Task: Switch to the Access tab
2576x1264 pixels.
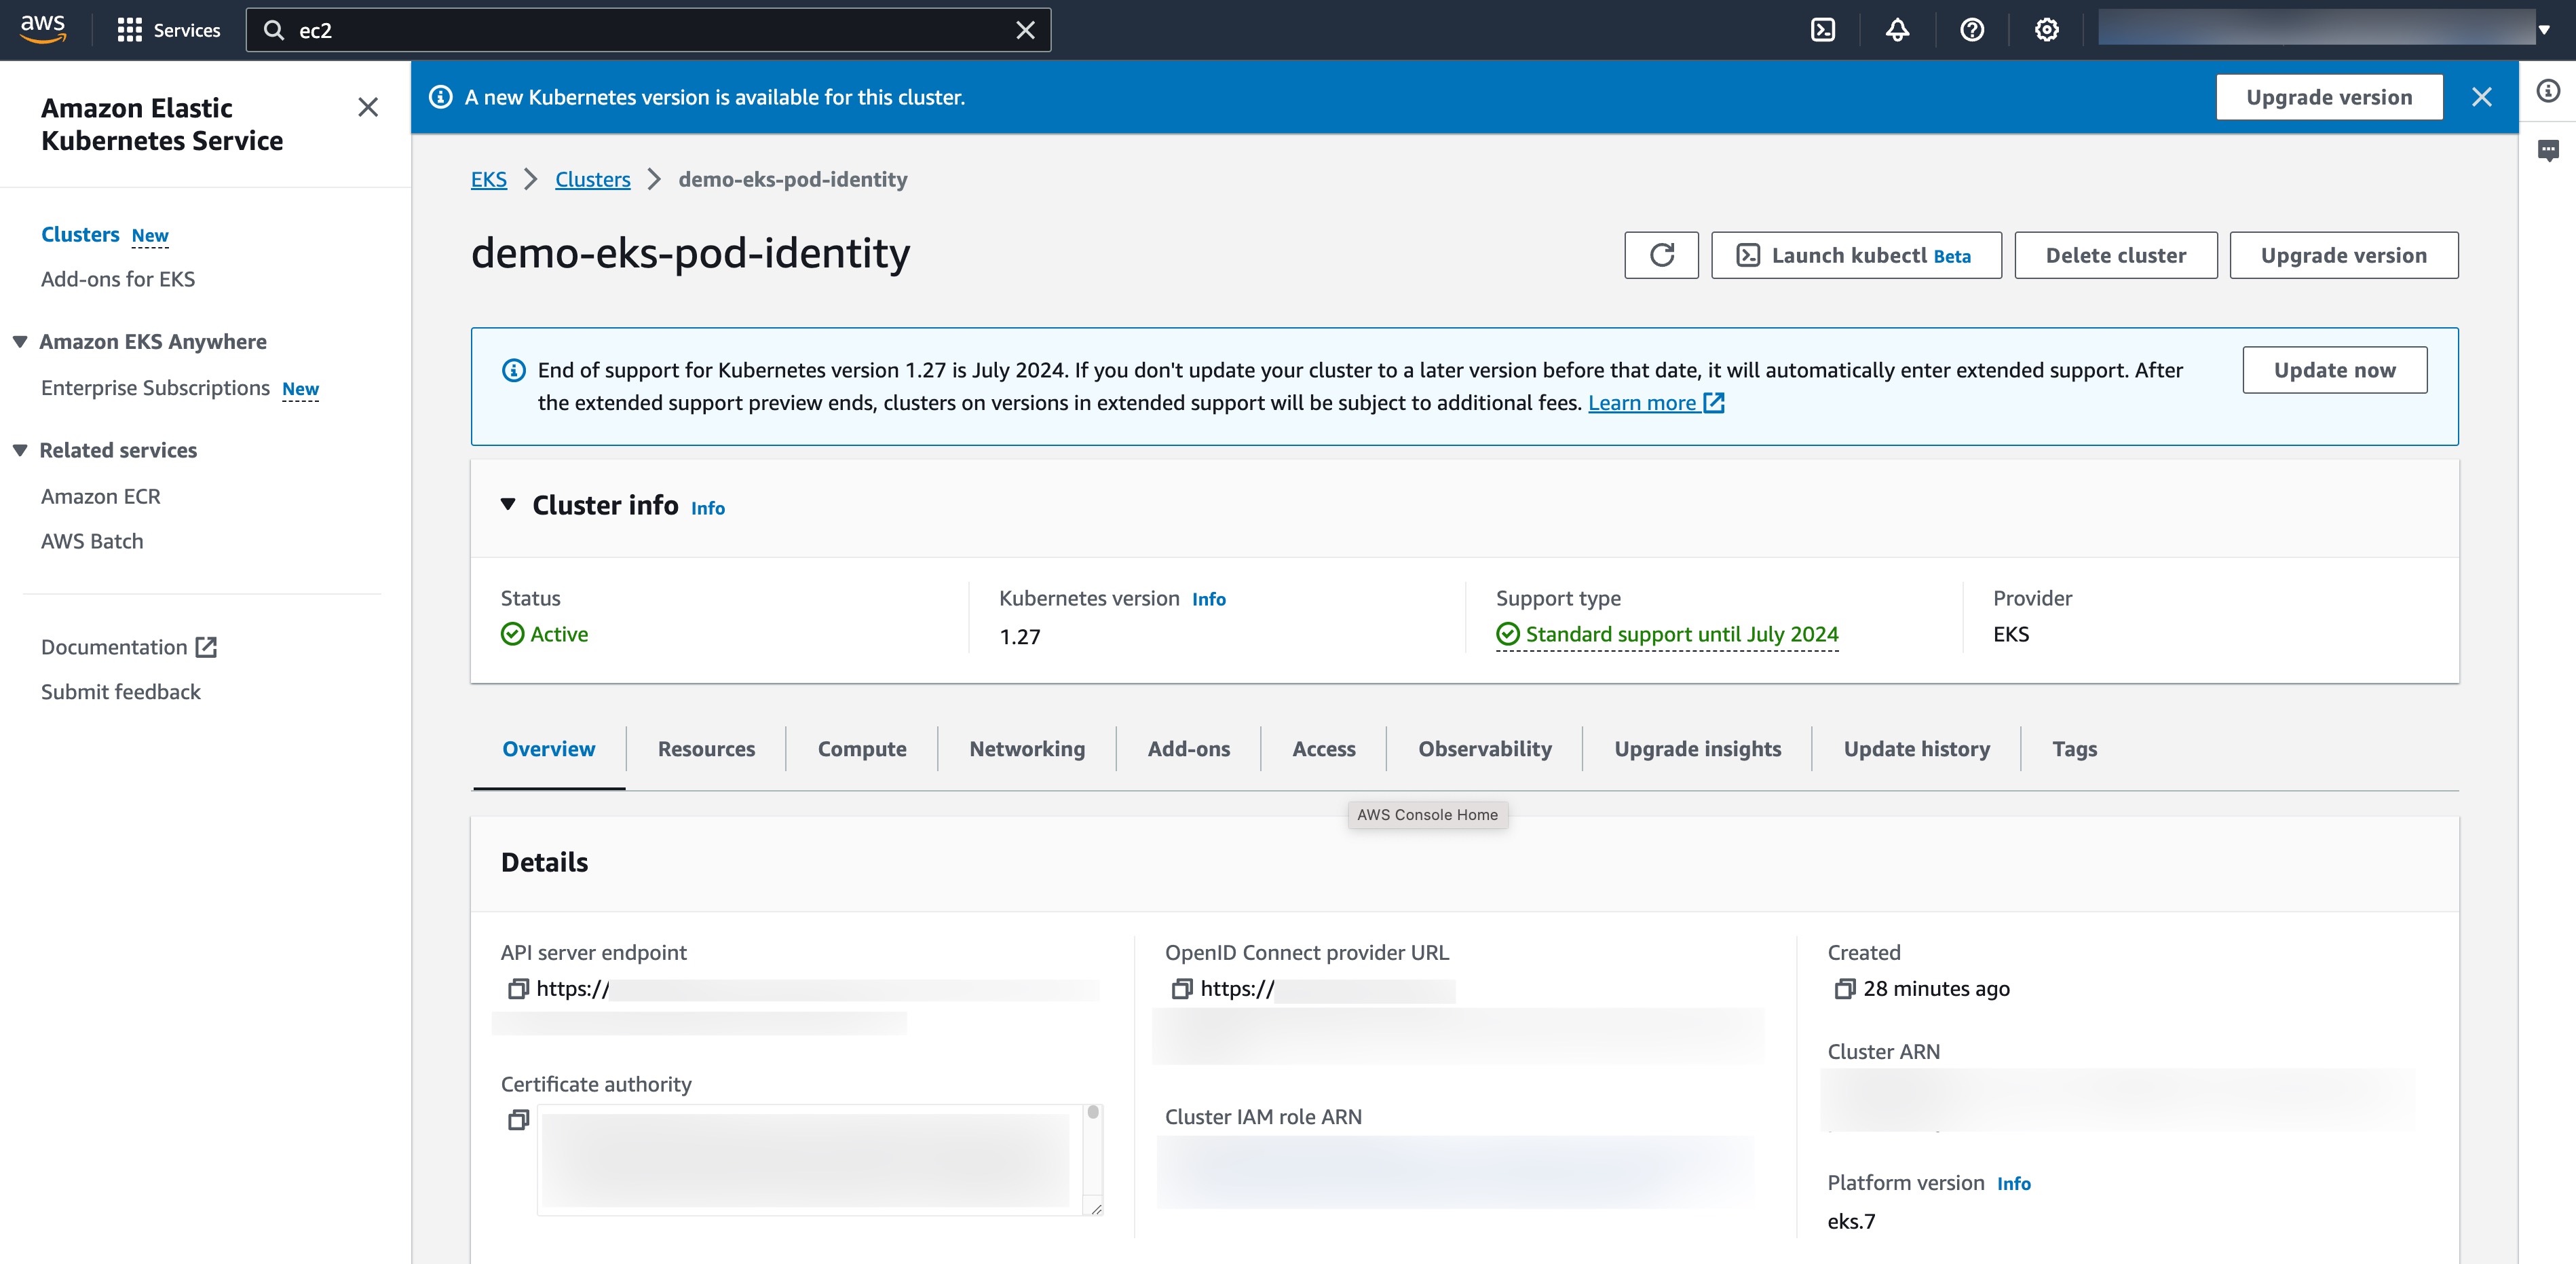Action: [1323, 749]
